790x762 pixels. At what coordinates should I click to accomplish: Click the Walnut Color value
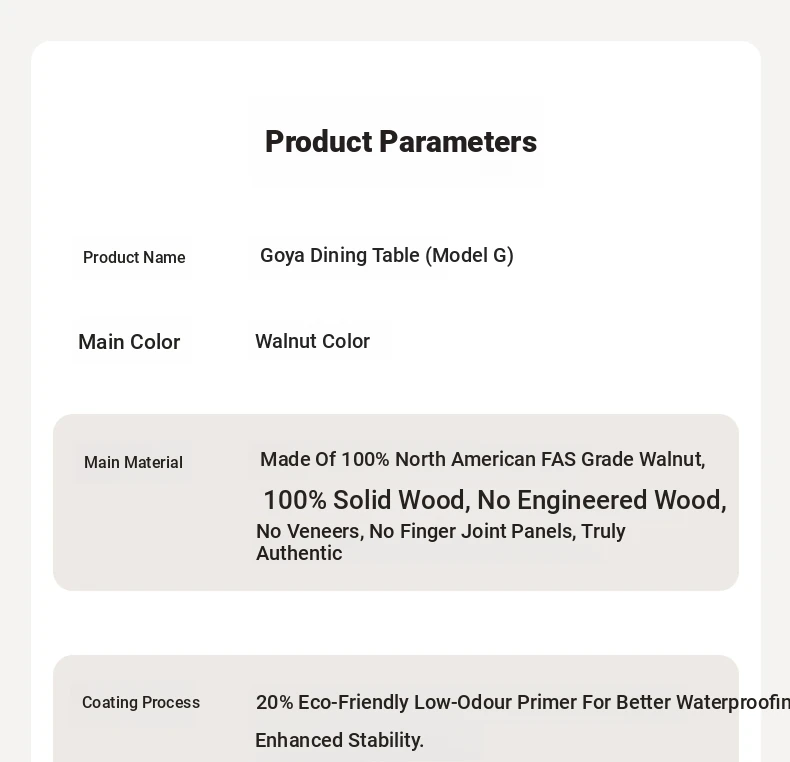(x=312, y=341)
